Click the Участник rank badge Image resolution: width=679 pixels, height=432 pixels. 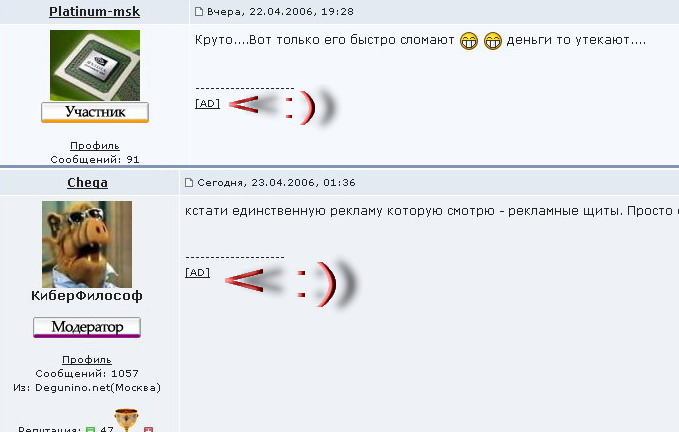[95, 113]
